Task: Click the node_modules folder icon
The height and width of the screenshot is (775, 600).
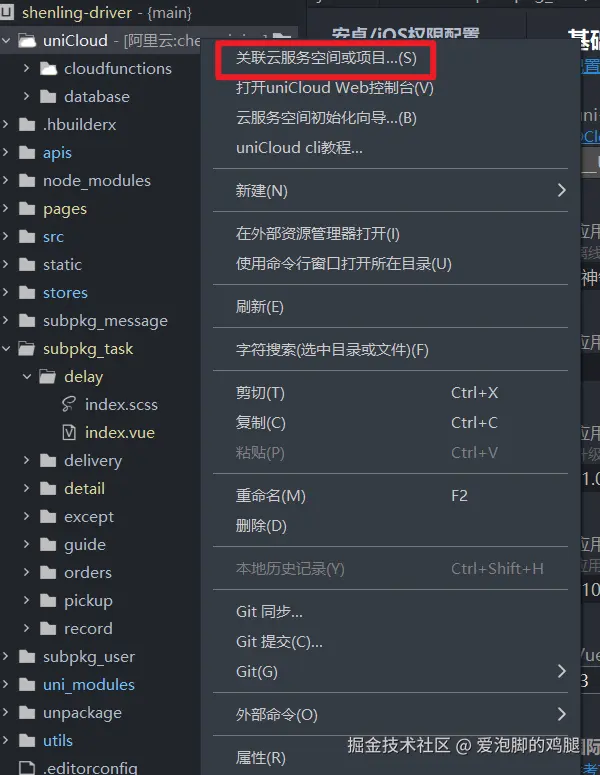Action: pos(27,180)
